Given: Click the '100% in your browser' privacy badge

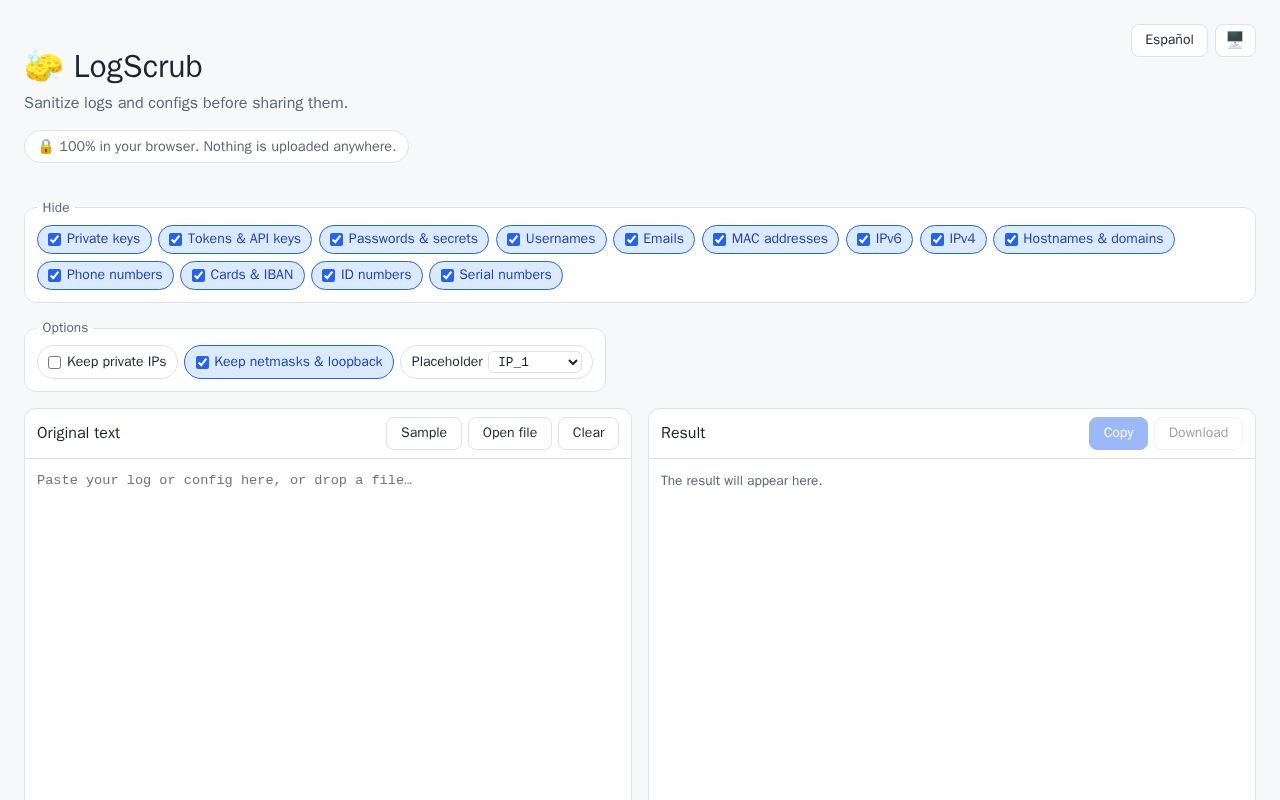Looking at the screenshot, I should [x=216, y=147].
